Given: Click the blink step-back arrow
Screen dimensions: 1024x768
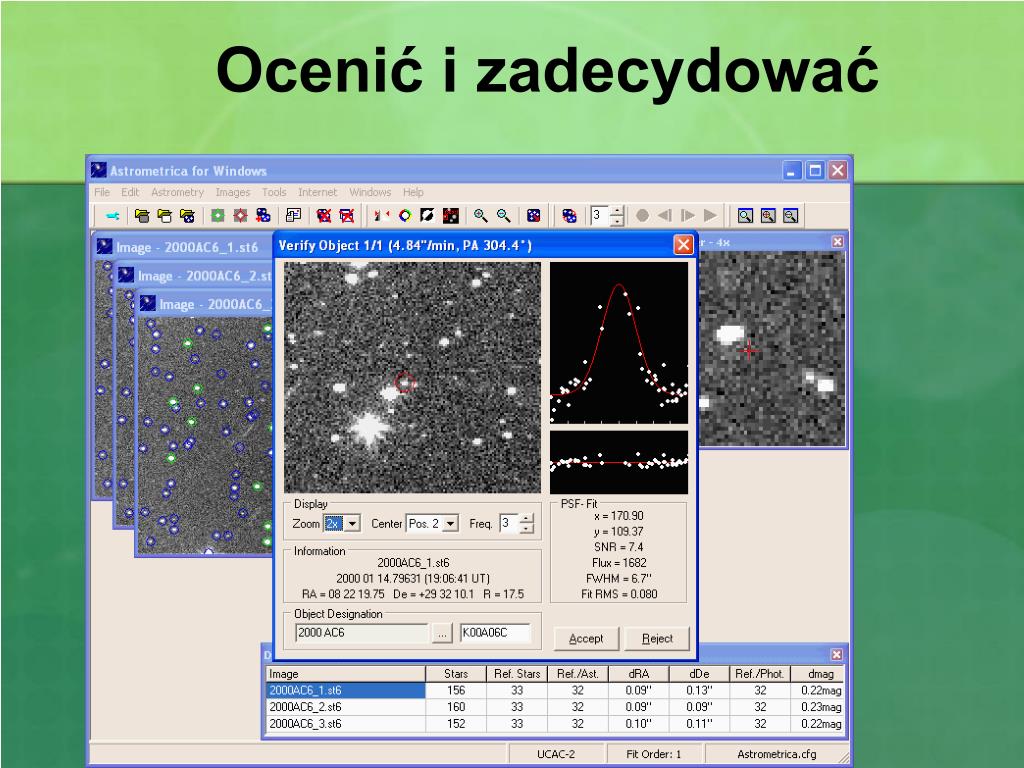Looking at the screenshot, I should tap(665, 216).
